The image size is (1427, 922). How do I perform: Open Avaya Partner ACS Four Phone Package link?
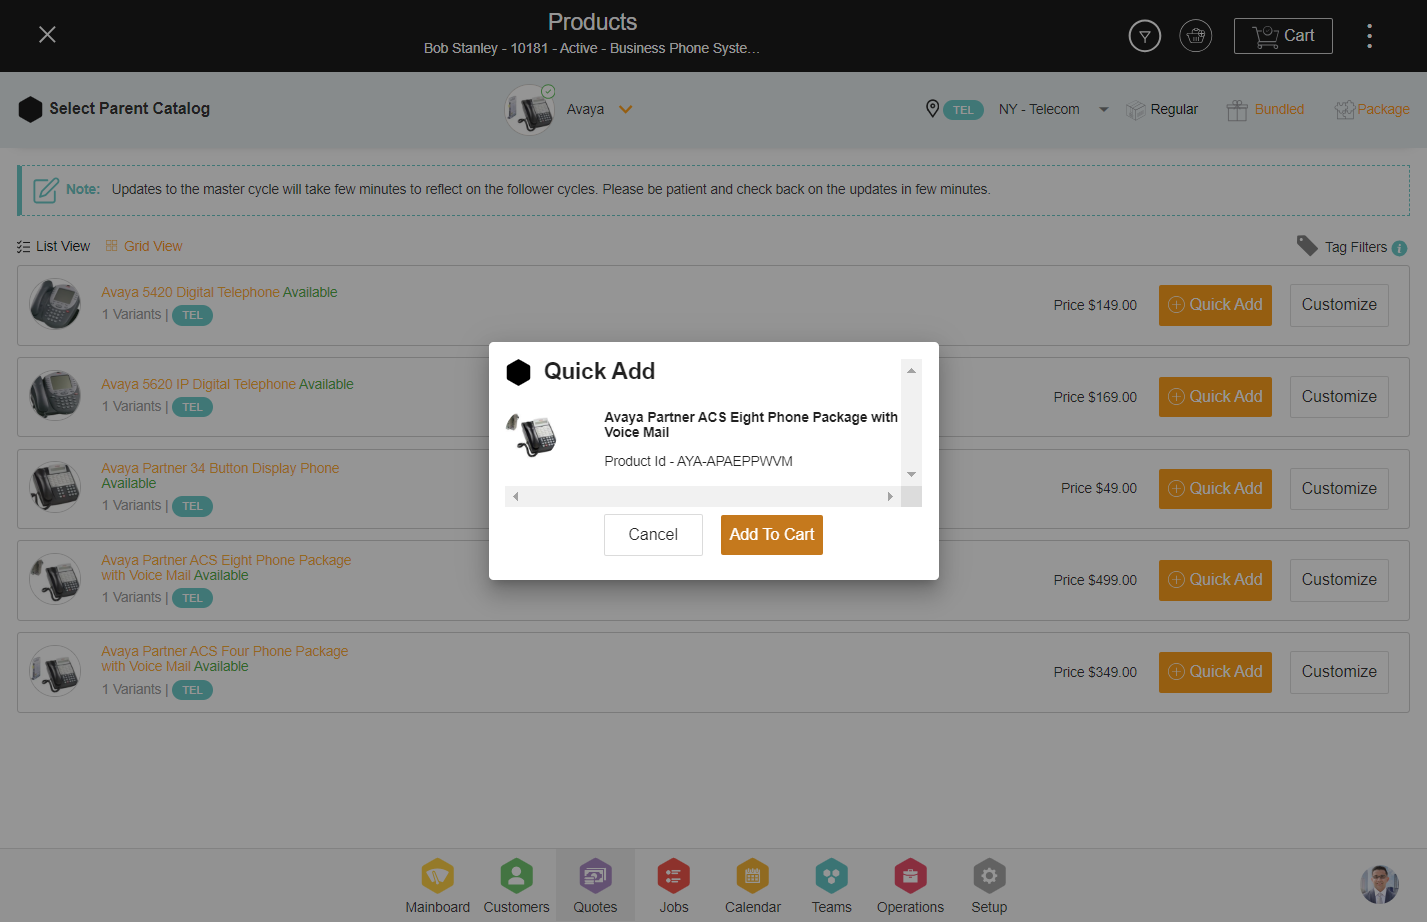click(x=224, y=658)
